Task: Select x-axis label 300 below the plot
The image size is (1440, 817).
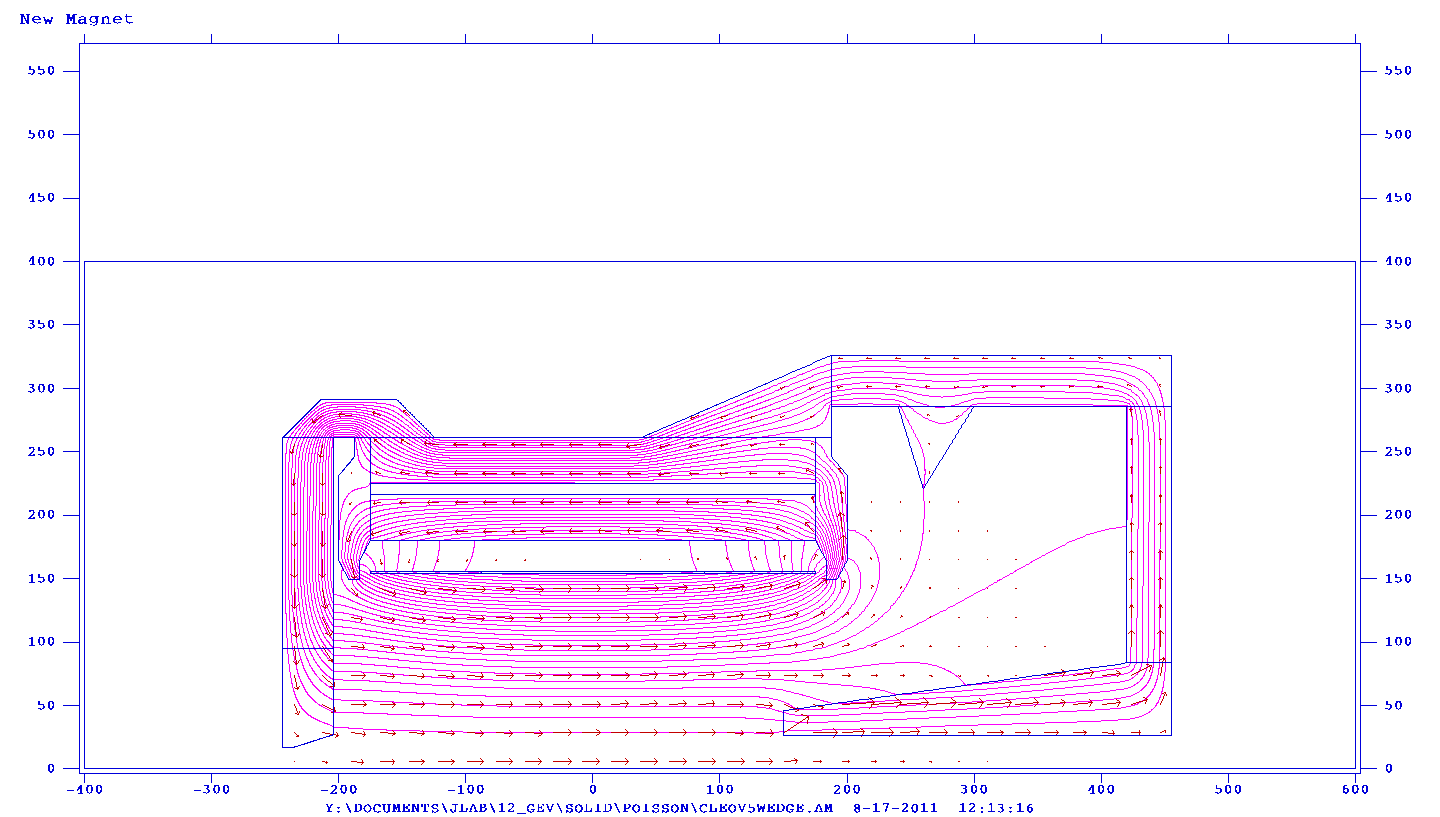Action: [x=974, y=789]
